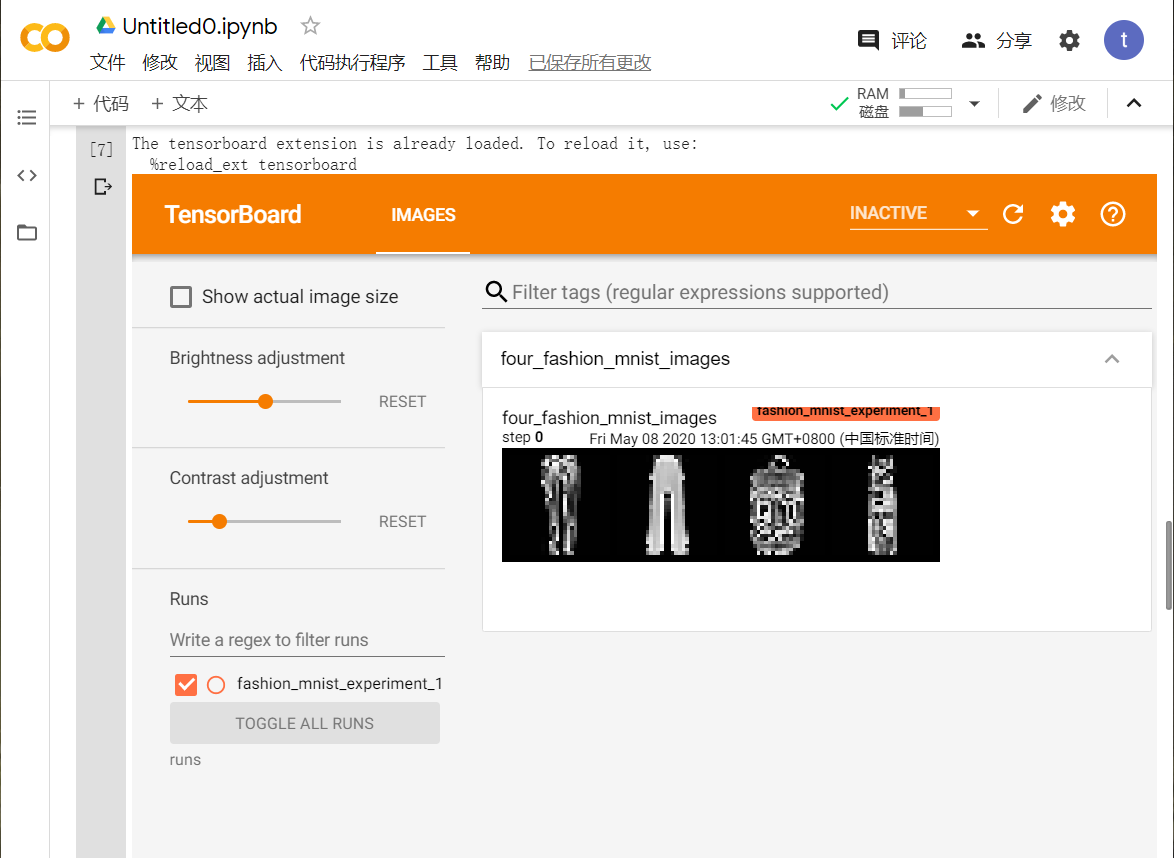Click the fashion MNIST image preview
This screenshot has height=858, width=1174.
pyautogui.click(x=720, y=505)
